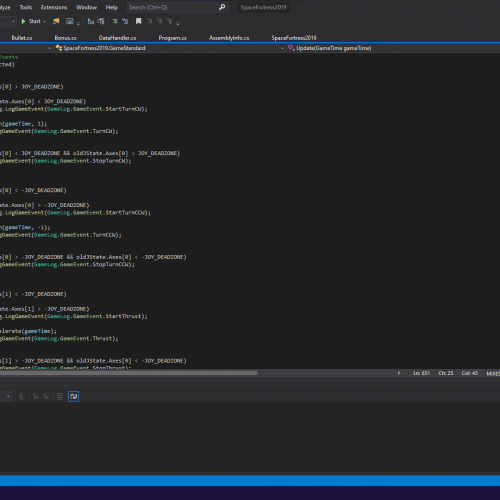Viewport: 500px width, 500px height.
Task: Click GameEvent.Thrust in the code
Action: (87, 338)
